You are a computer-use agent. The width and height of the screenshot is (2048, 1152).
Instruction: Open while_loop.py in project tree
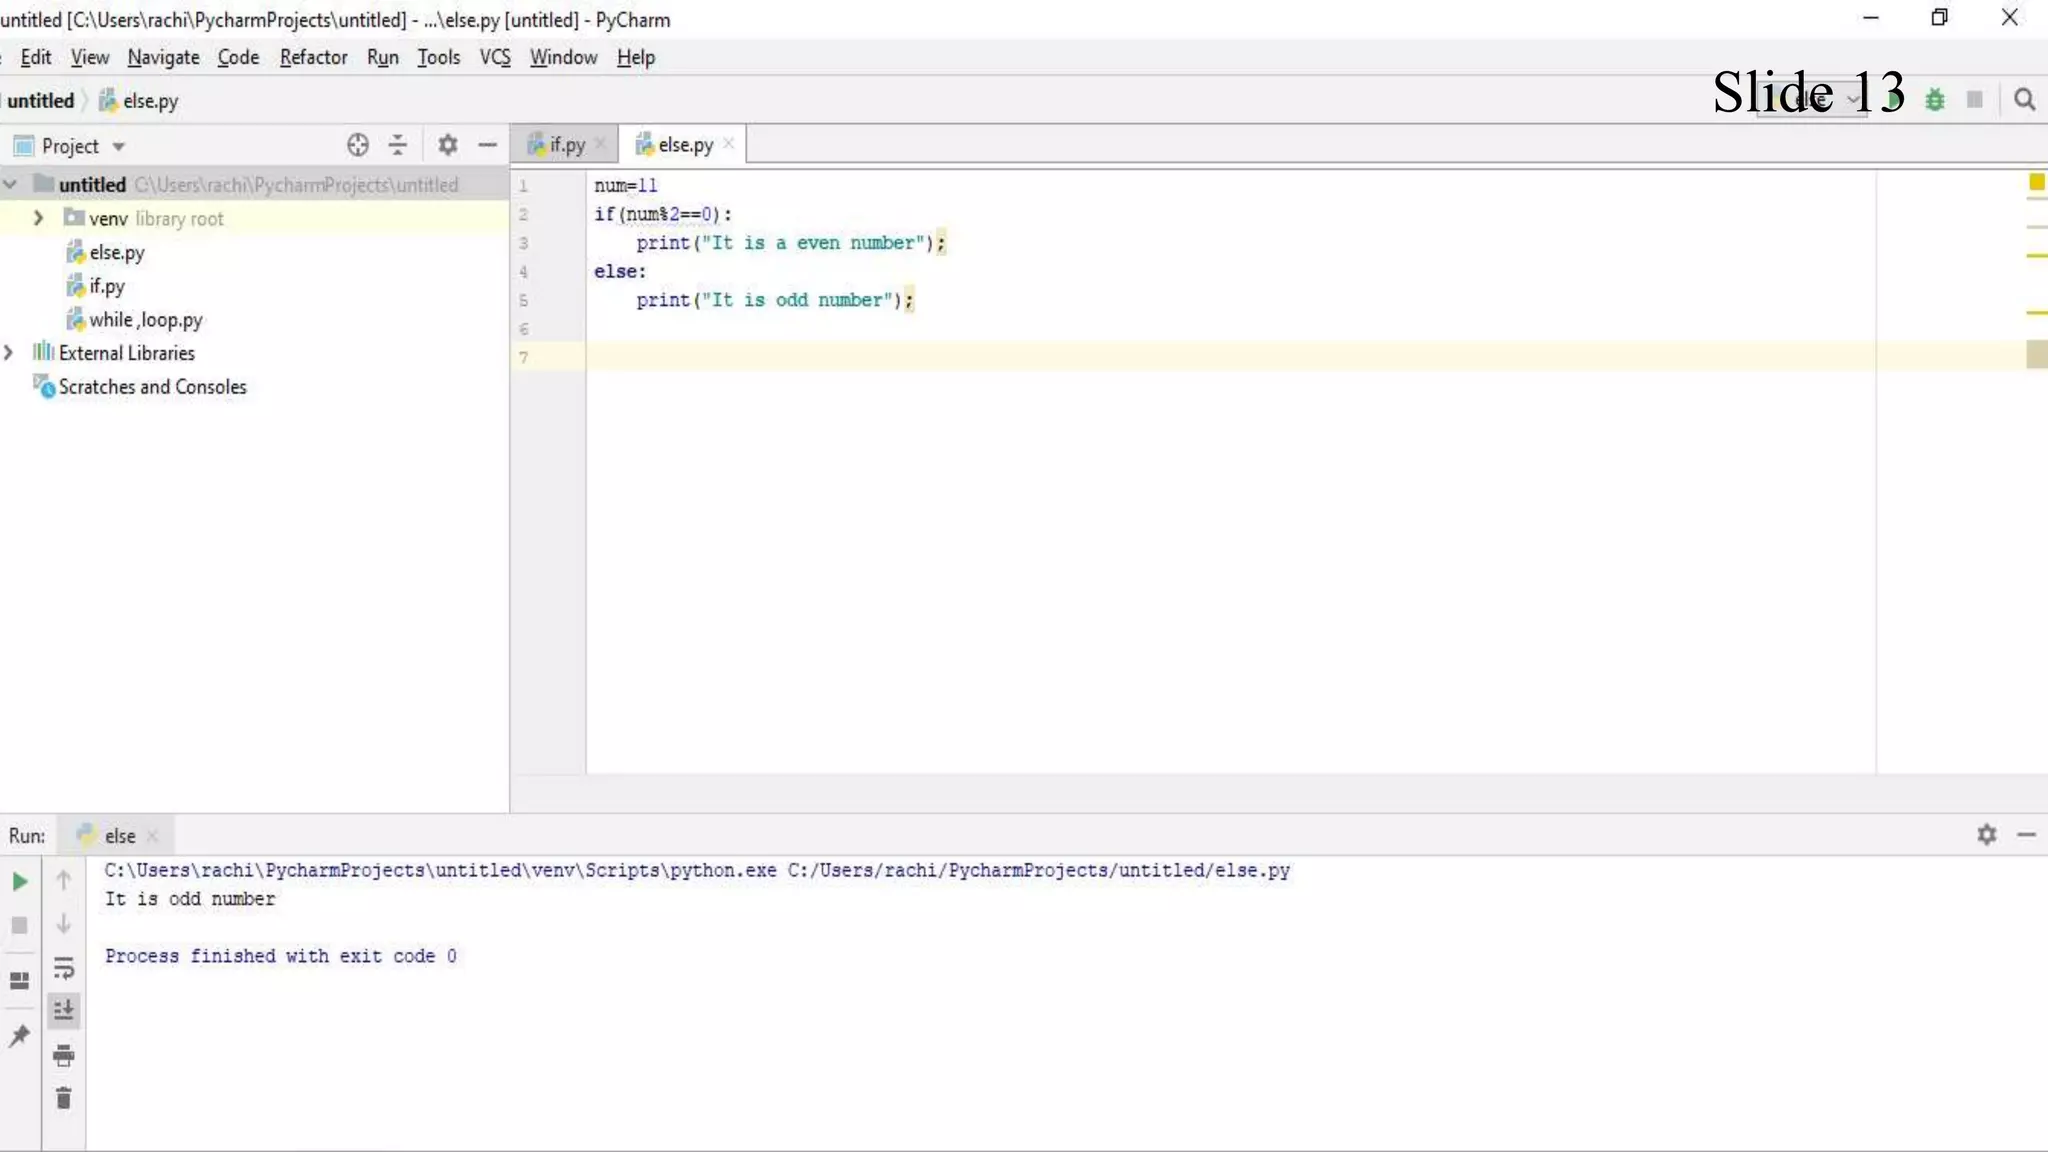pos(145,320)
